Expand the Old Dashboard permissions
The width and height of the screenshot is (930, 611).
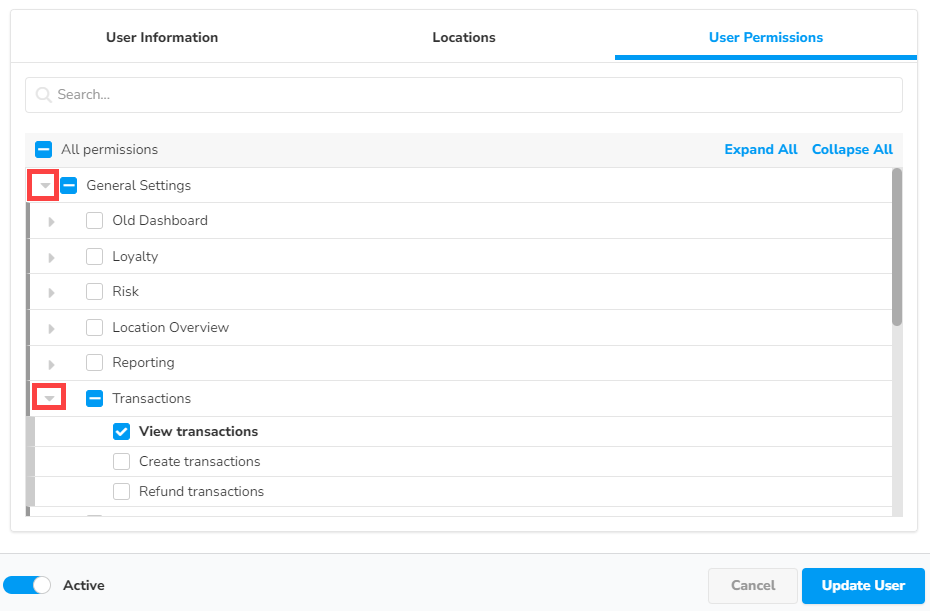[51, 221]
